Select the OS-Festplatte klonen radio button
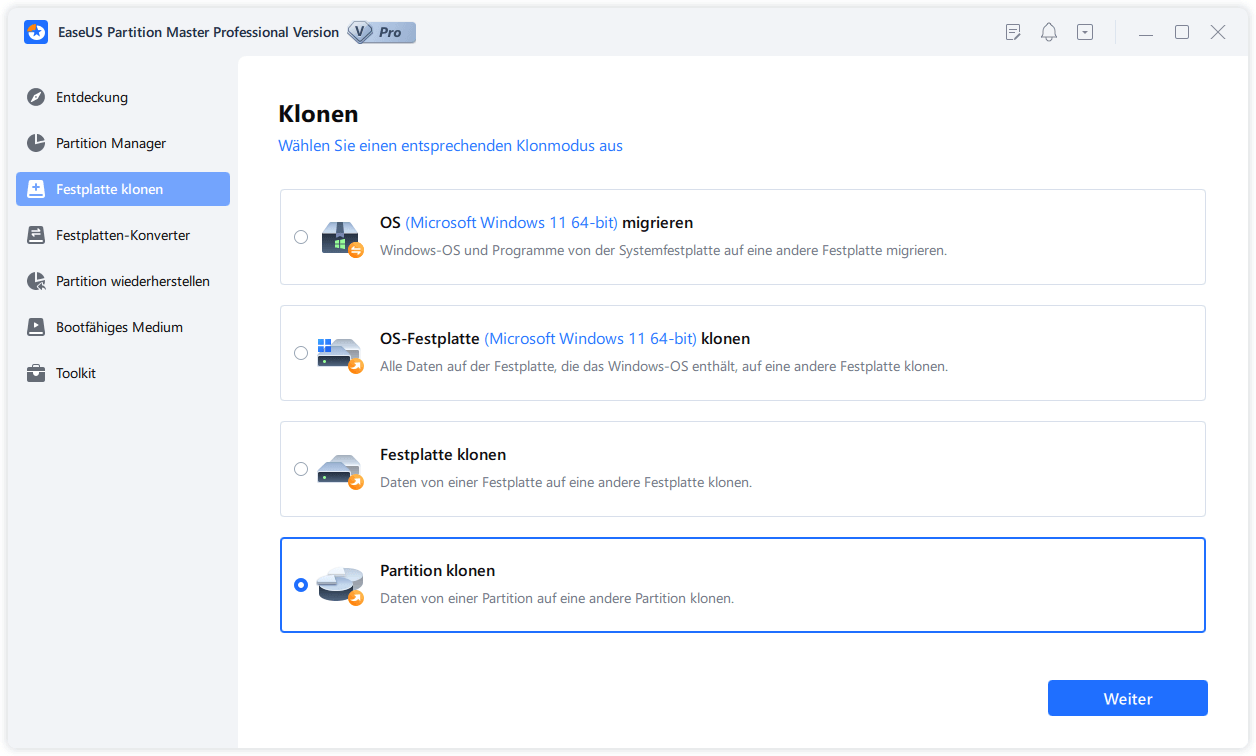The height and width of the screenshot is (756, 1256). click(x=301, y=353)
